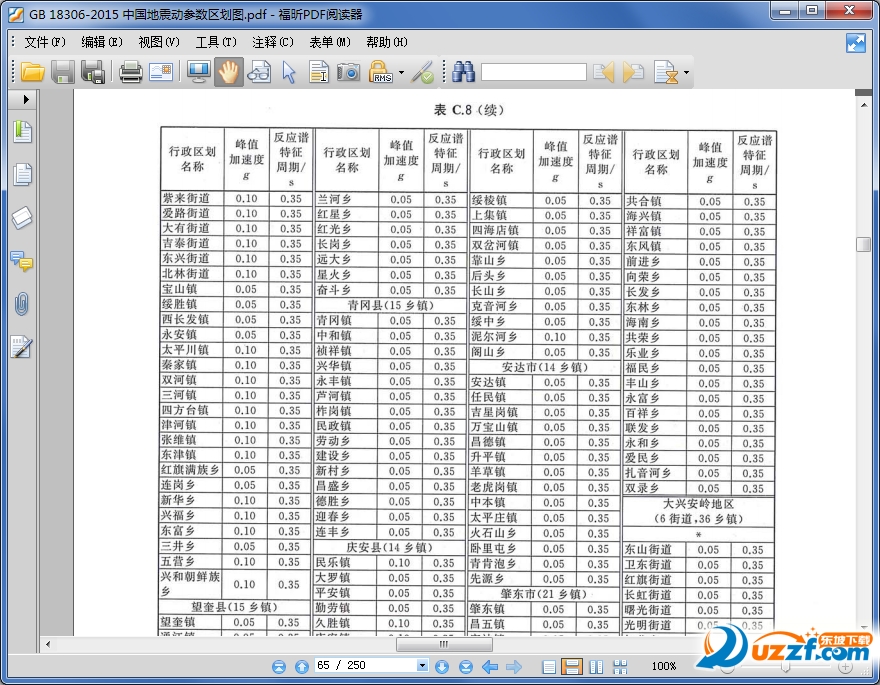Expand the RMS lock dropdown arrow
Viewport: 880px width, 685px height.
click(x=401, y=72)
